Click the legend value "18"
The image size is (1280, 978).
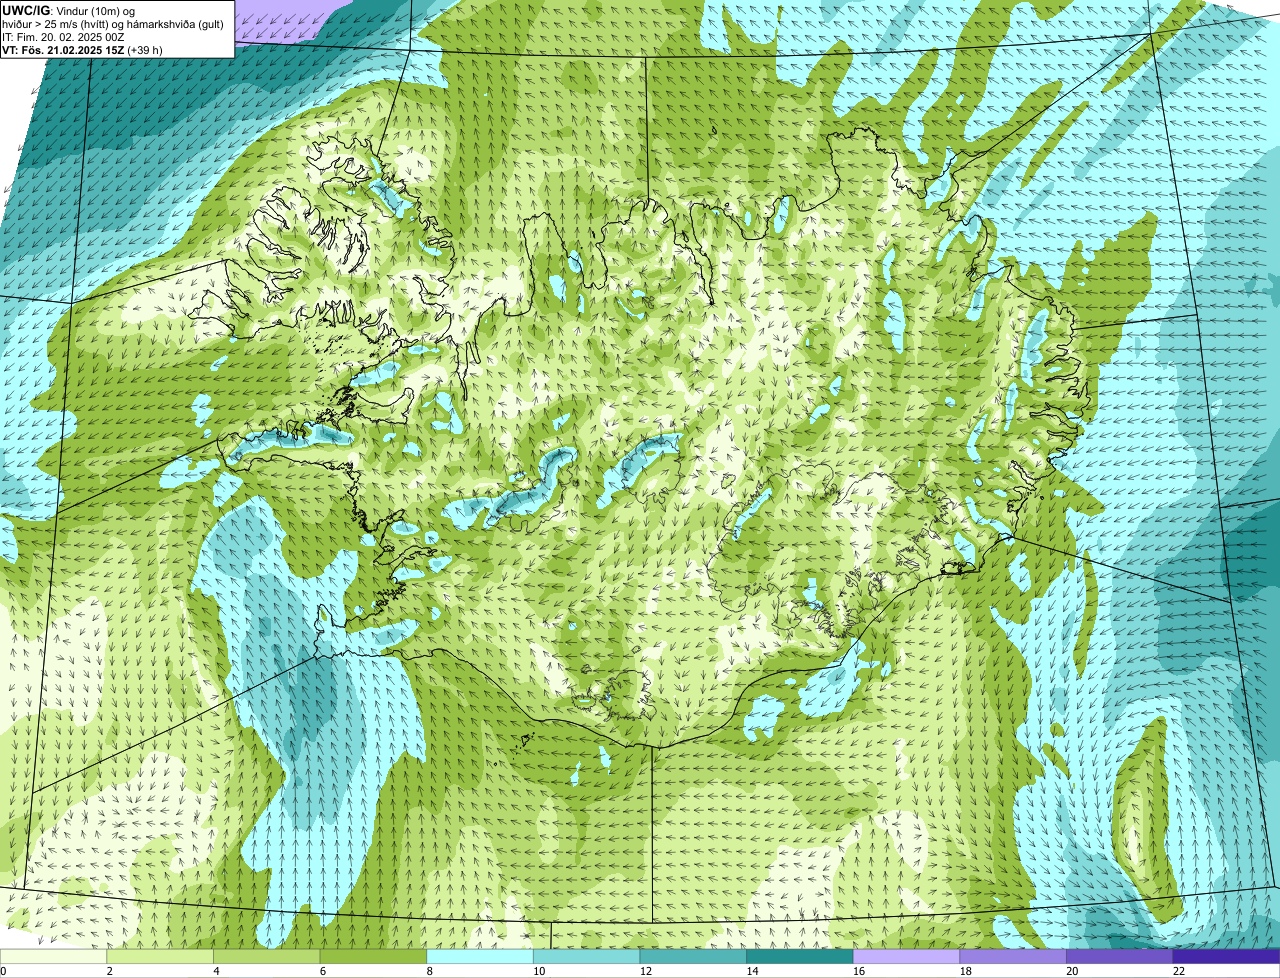click(x=966, y=971)
